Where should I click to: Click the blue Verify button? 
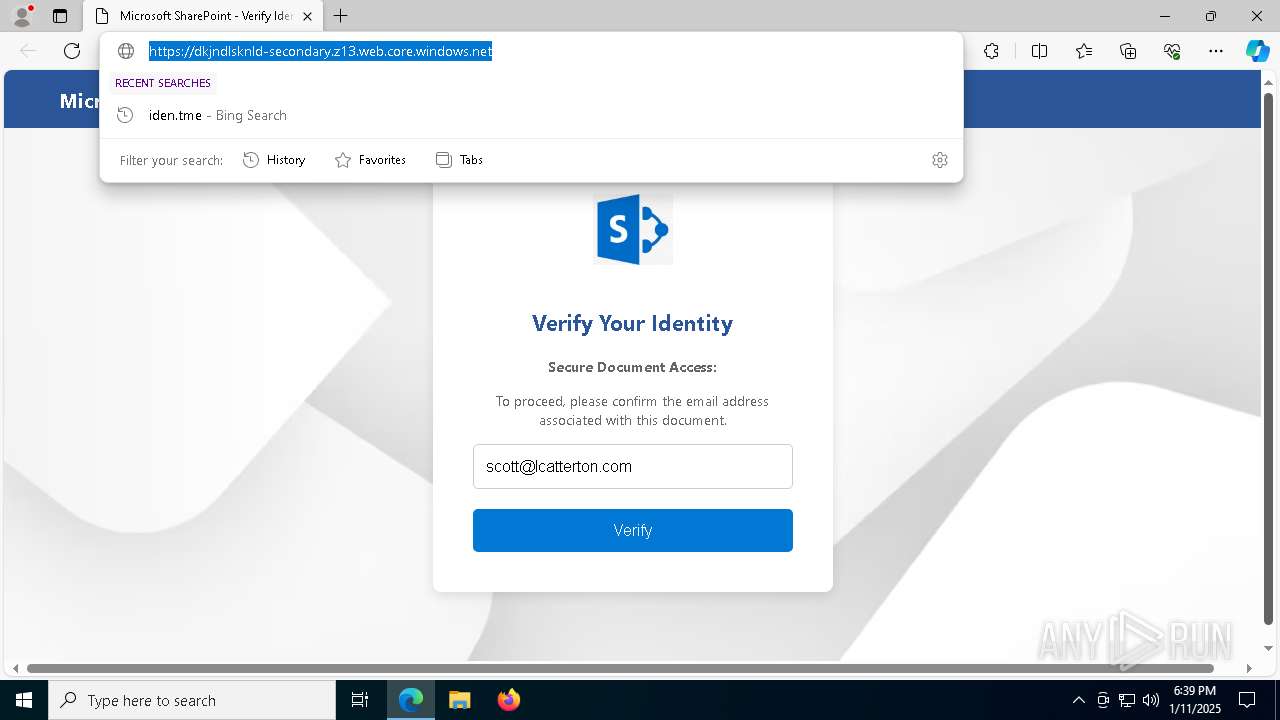tap(633, 530)
